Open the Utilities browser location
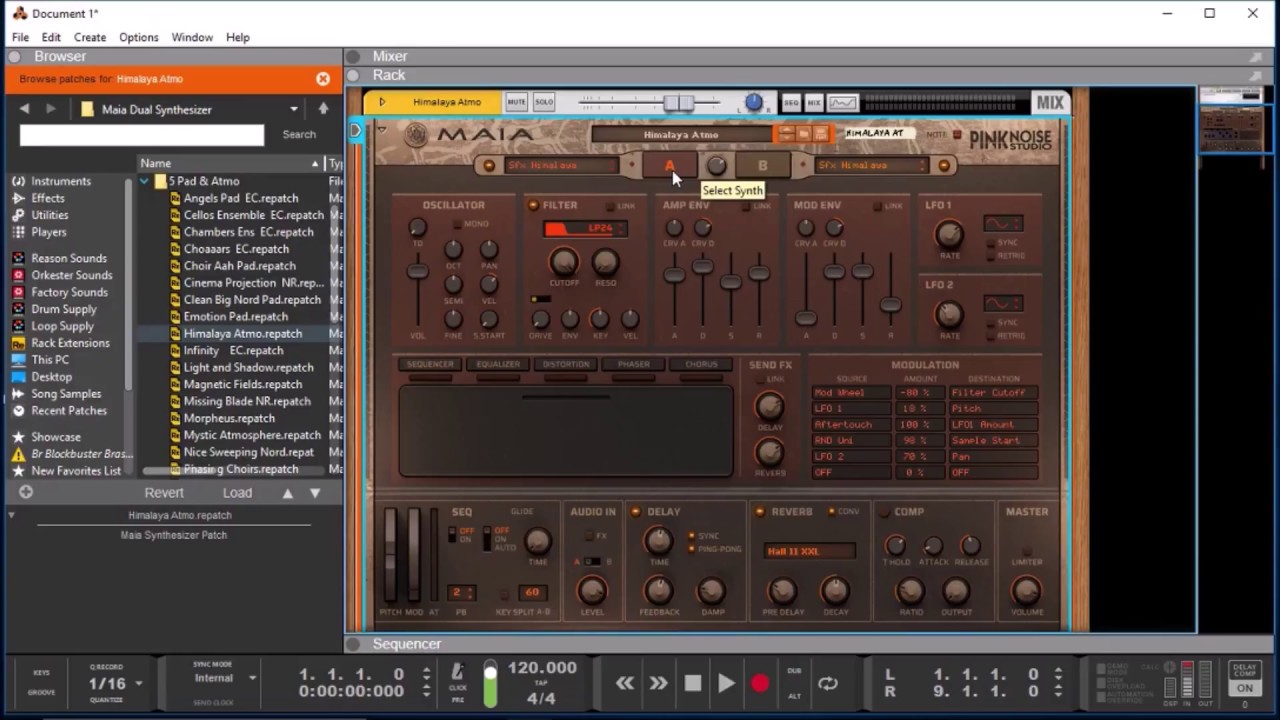The width and height of the screenshot is (1280, 720). pos(50,215)
